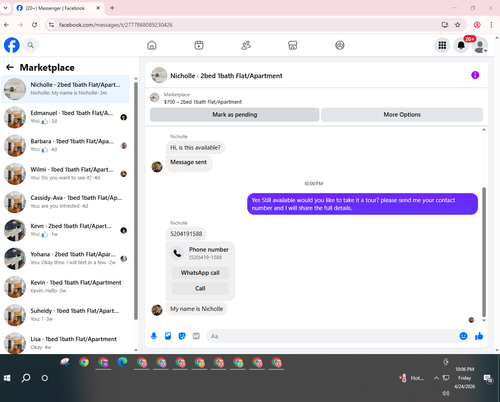Open the apps menu grid

[442, 45]
